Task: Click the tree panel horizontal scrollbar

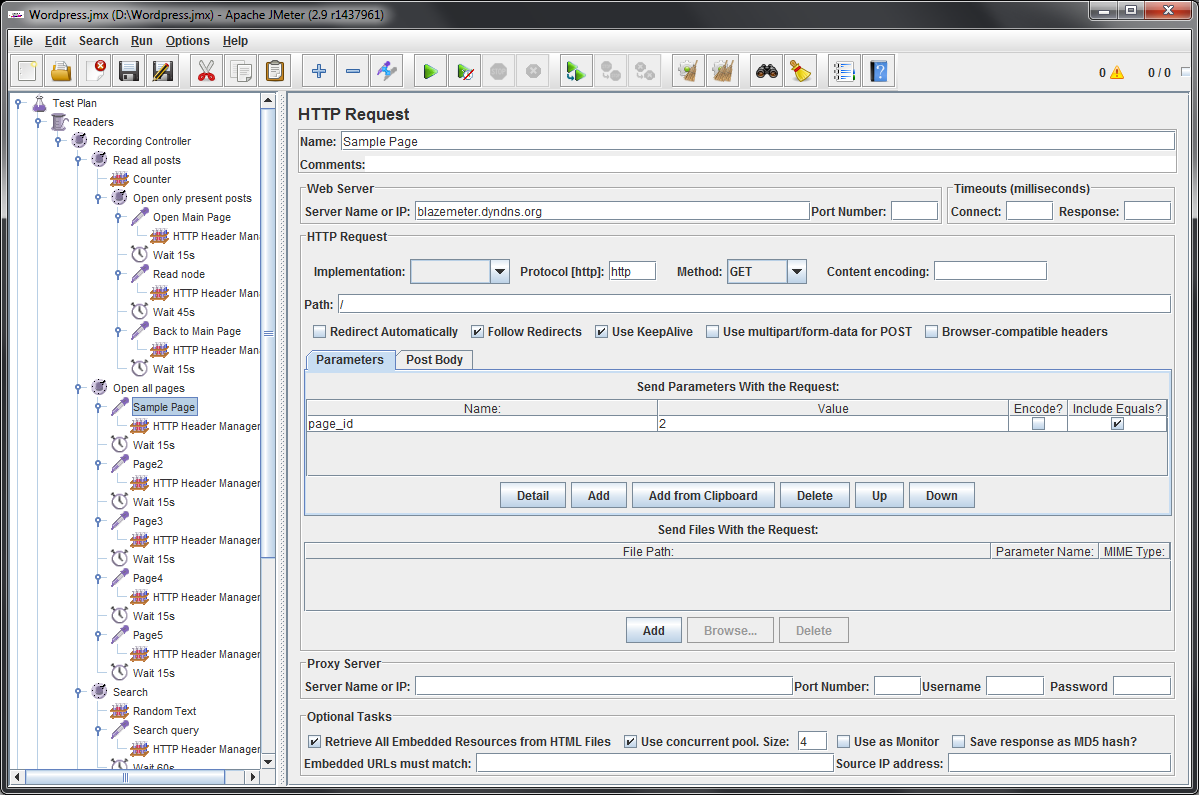Action: (125, 777)
